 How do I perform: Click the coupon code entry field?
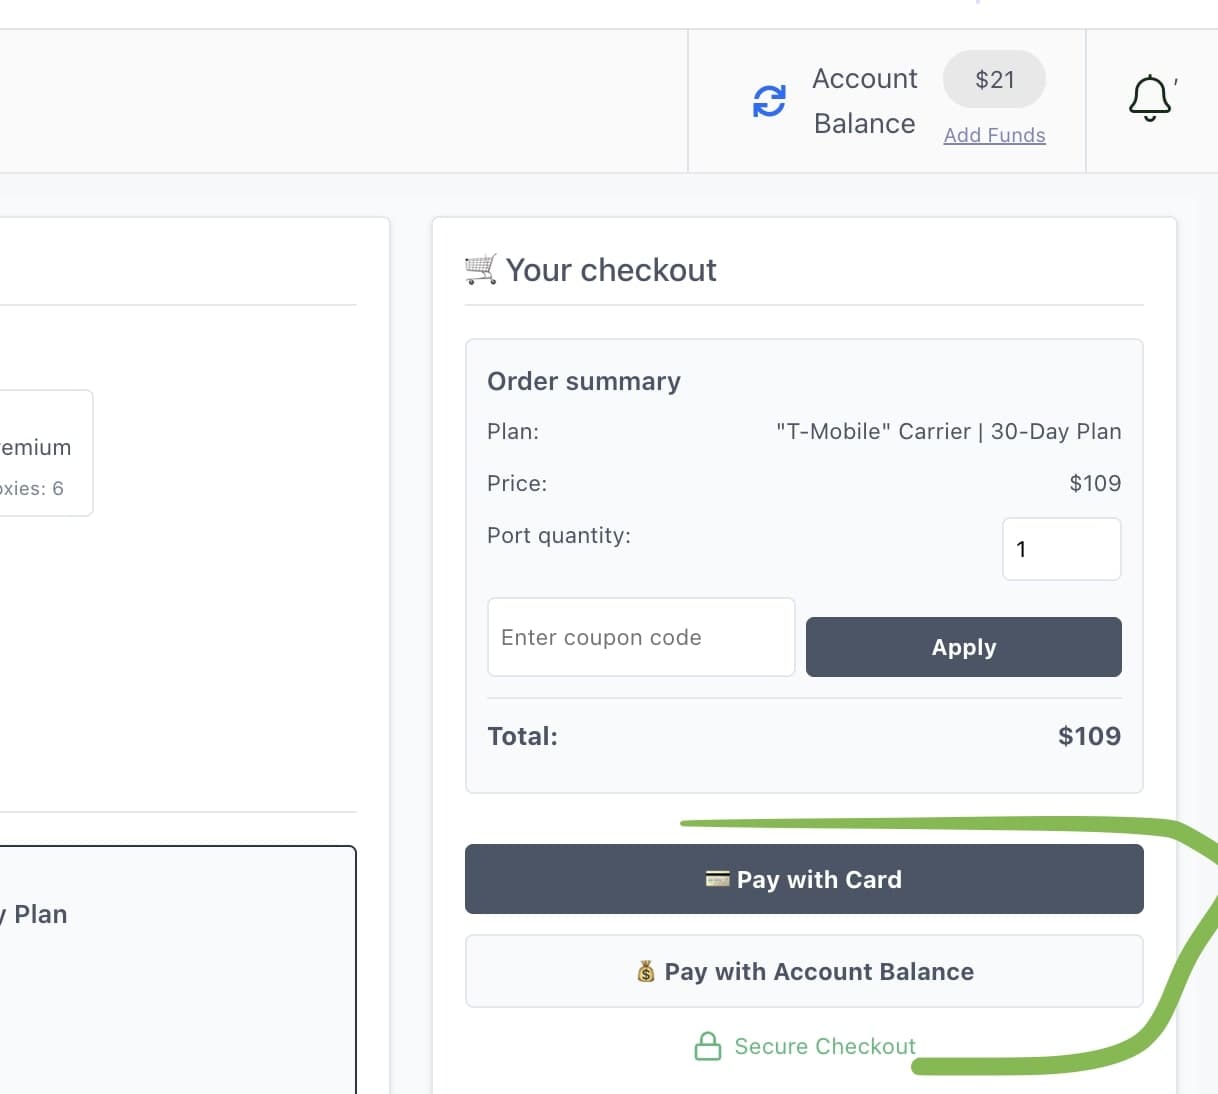640,637
